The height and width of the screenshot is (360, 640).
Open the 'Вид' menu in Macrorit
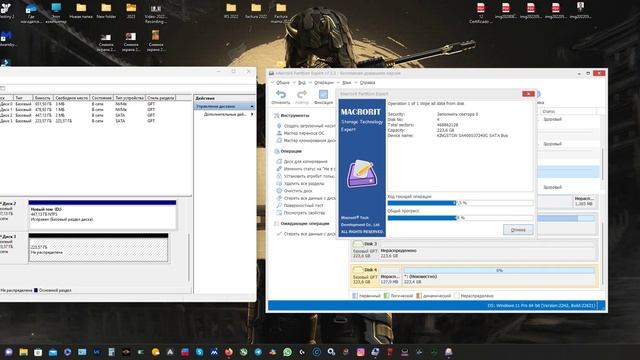click(x=302, y=82)
